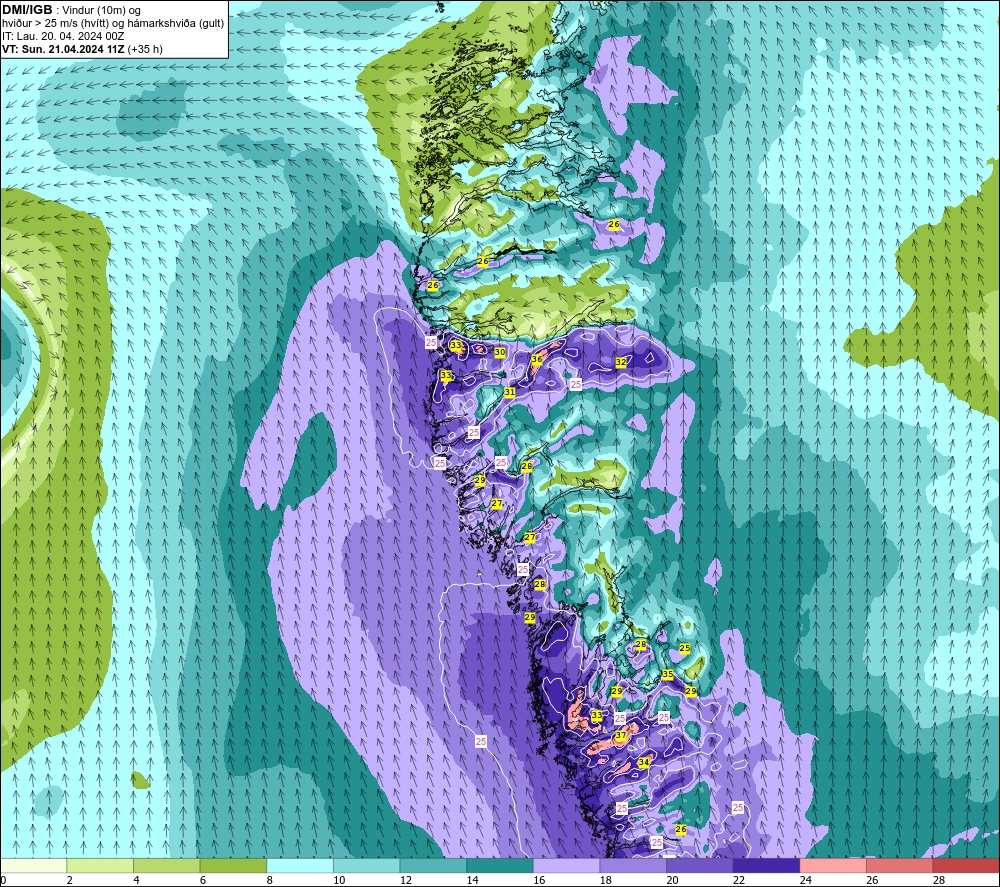The height and width of the screenshot is (887, 1000).
Task: Select the red above-28 legend swatch
Action: click(x=966, y=865)
